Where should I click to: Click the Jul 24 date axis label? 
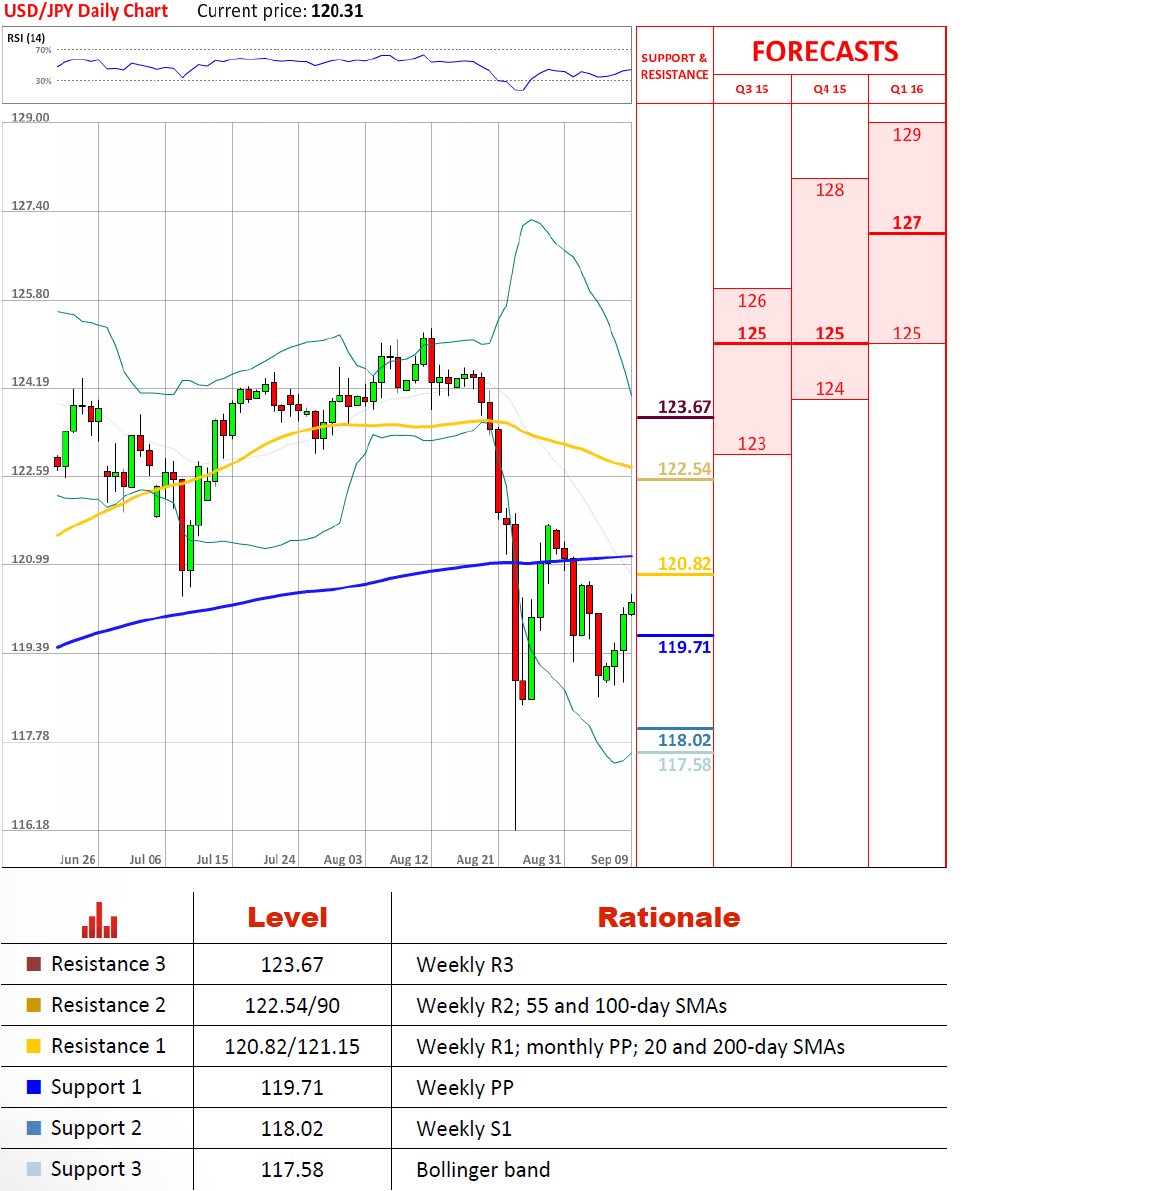[279, 860]
